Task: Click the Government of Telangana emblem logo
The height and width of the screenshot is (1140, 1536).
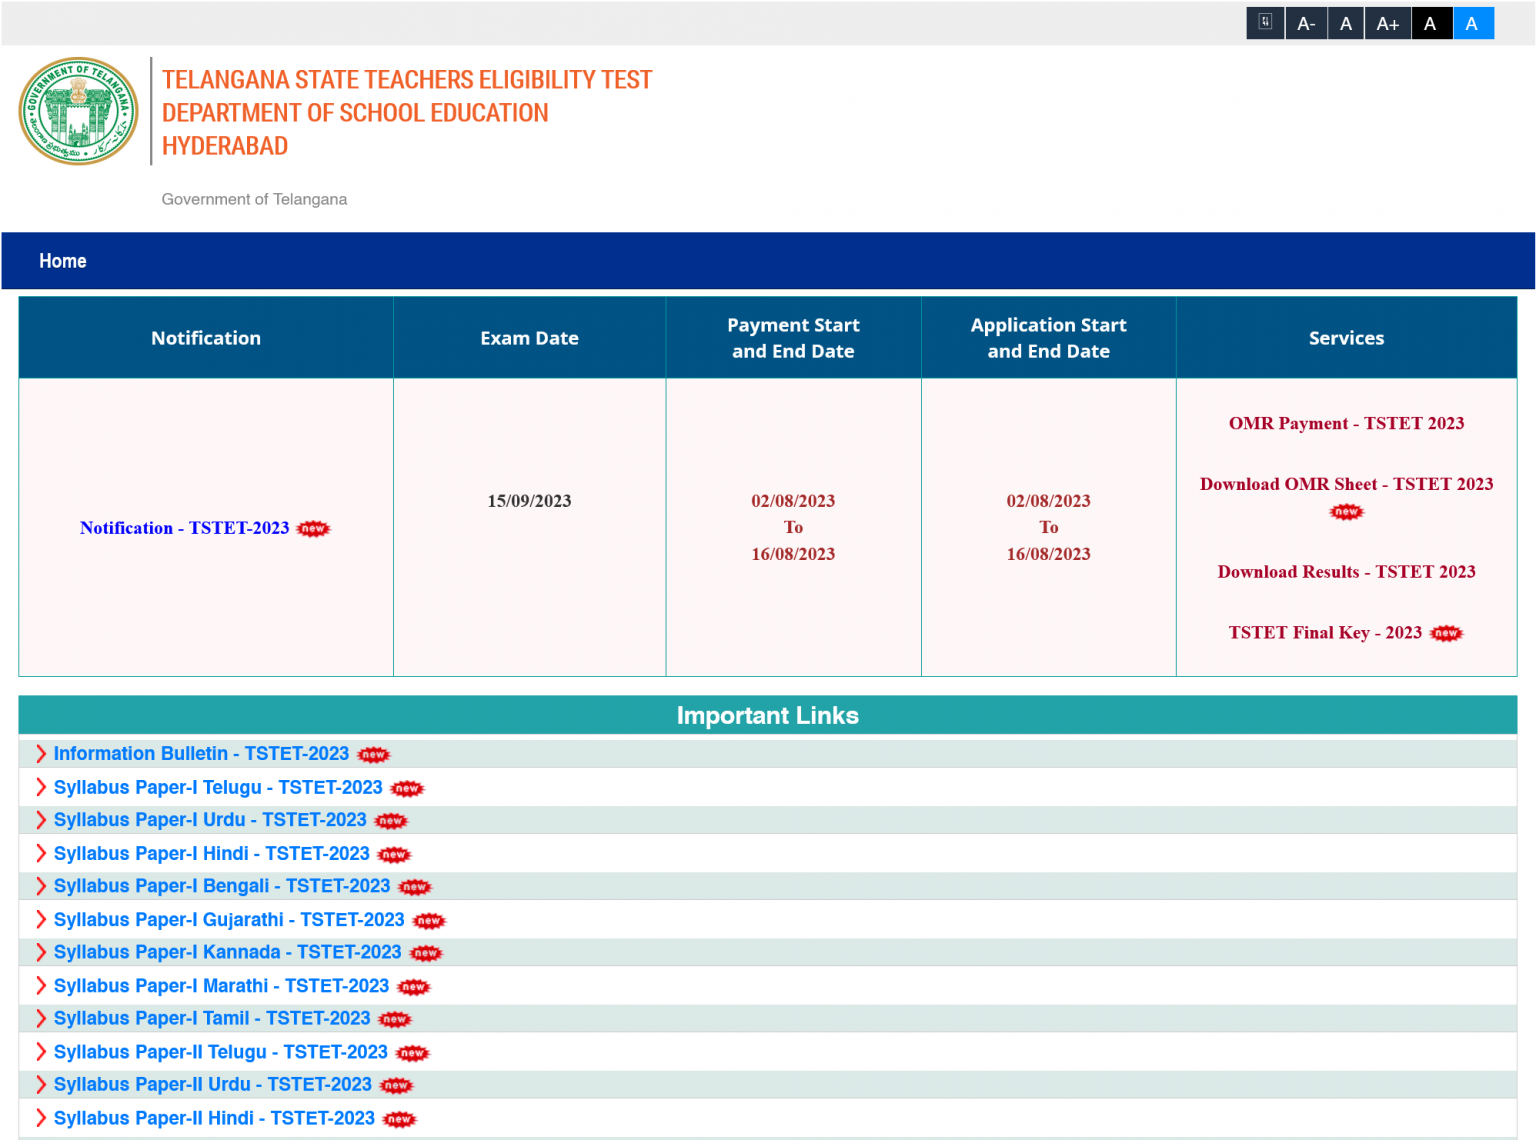Action: click(x=79, y=111)
